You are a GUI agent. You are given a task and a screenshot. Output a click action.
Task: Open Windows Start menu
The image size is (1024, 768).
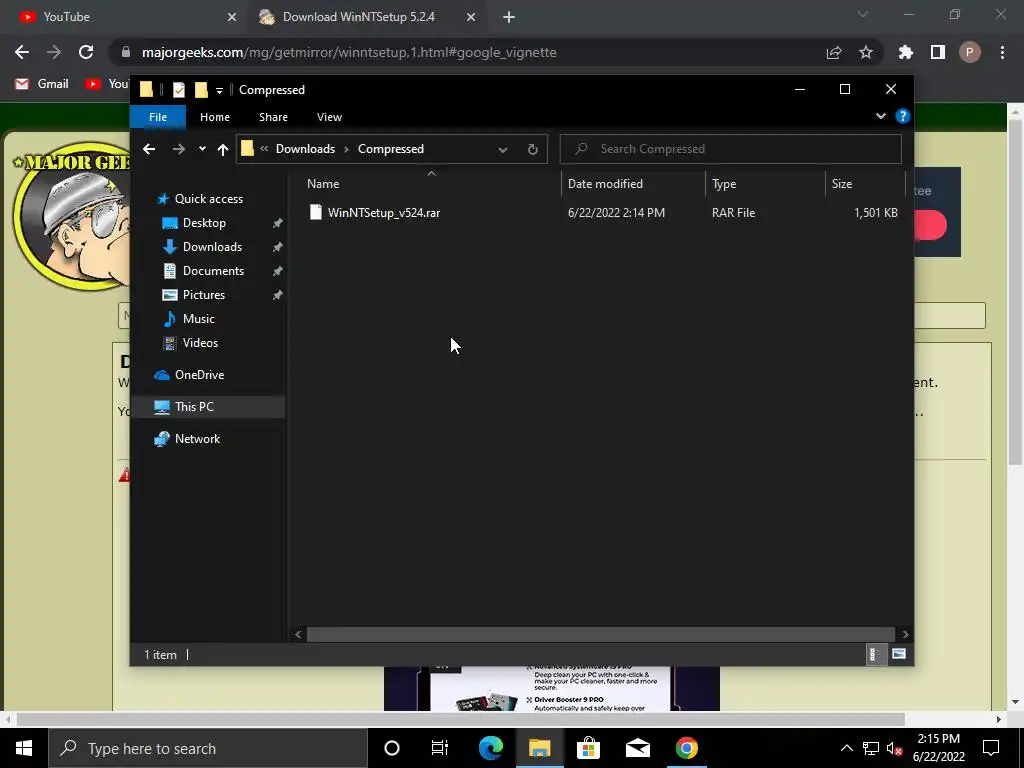(x=24, y=748)
